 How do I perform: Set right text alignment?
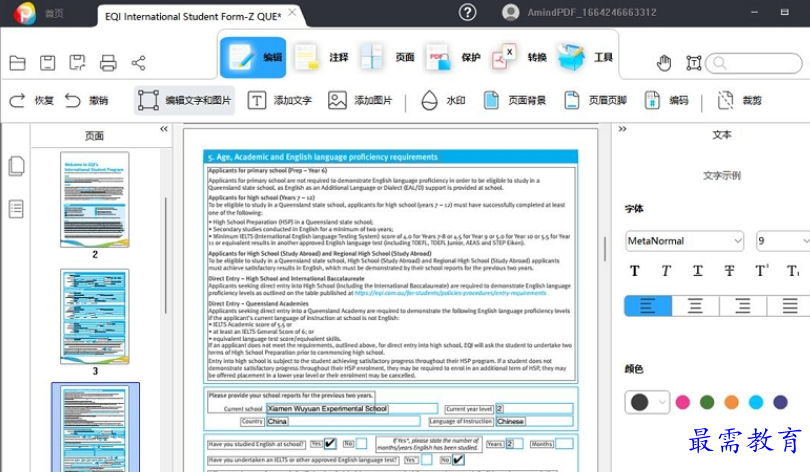coord(743,306)
